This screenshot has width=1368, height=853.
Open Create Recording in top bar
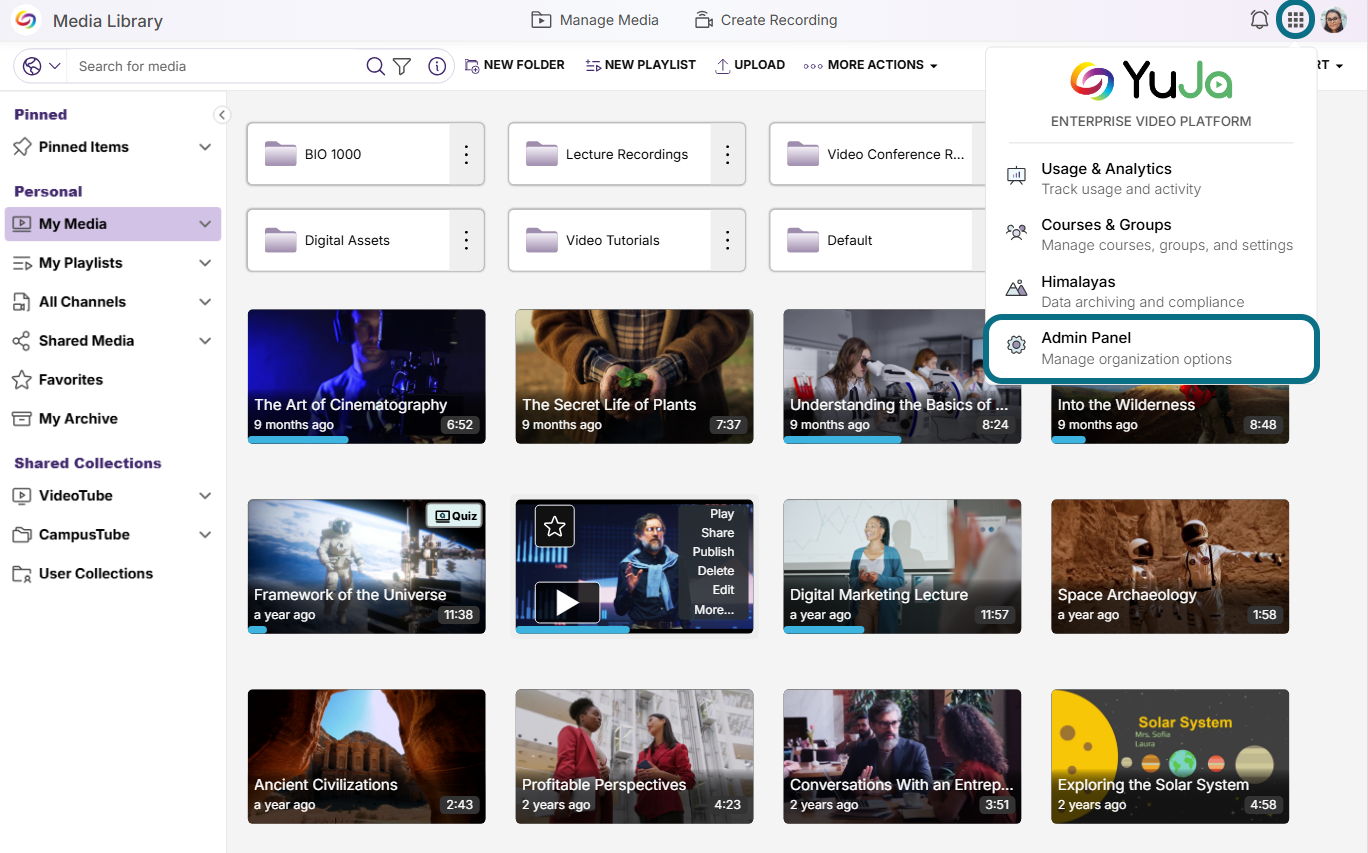(766, 20)
